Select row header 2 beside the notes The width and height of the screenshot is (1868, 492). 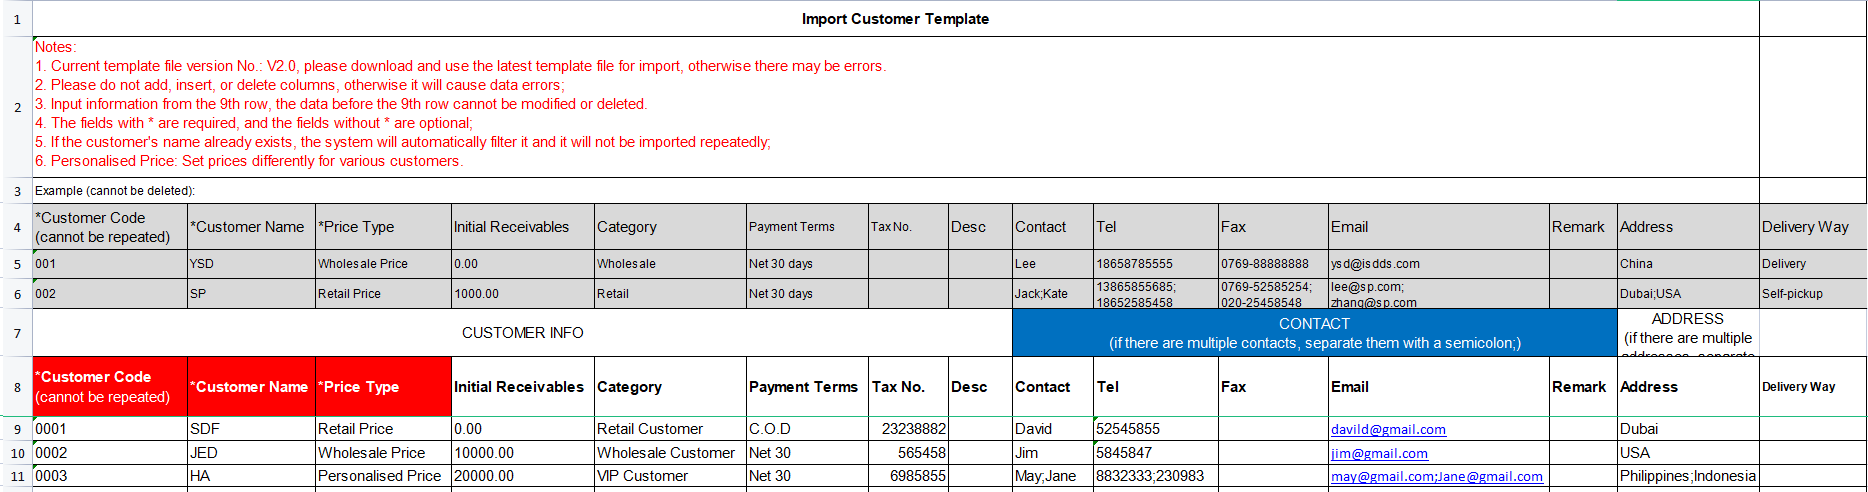coord(17,107)
